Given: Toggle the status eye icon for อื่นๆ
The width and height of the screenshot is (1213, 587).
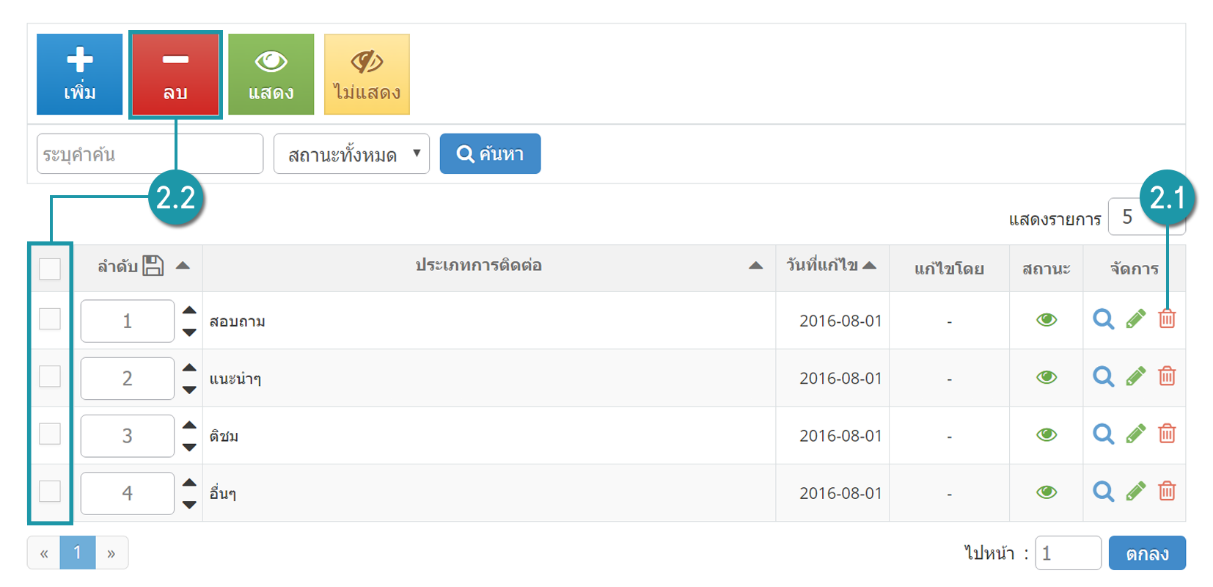Looking at the screenshot, I should [x=1047, y=492].
